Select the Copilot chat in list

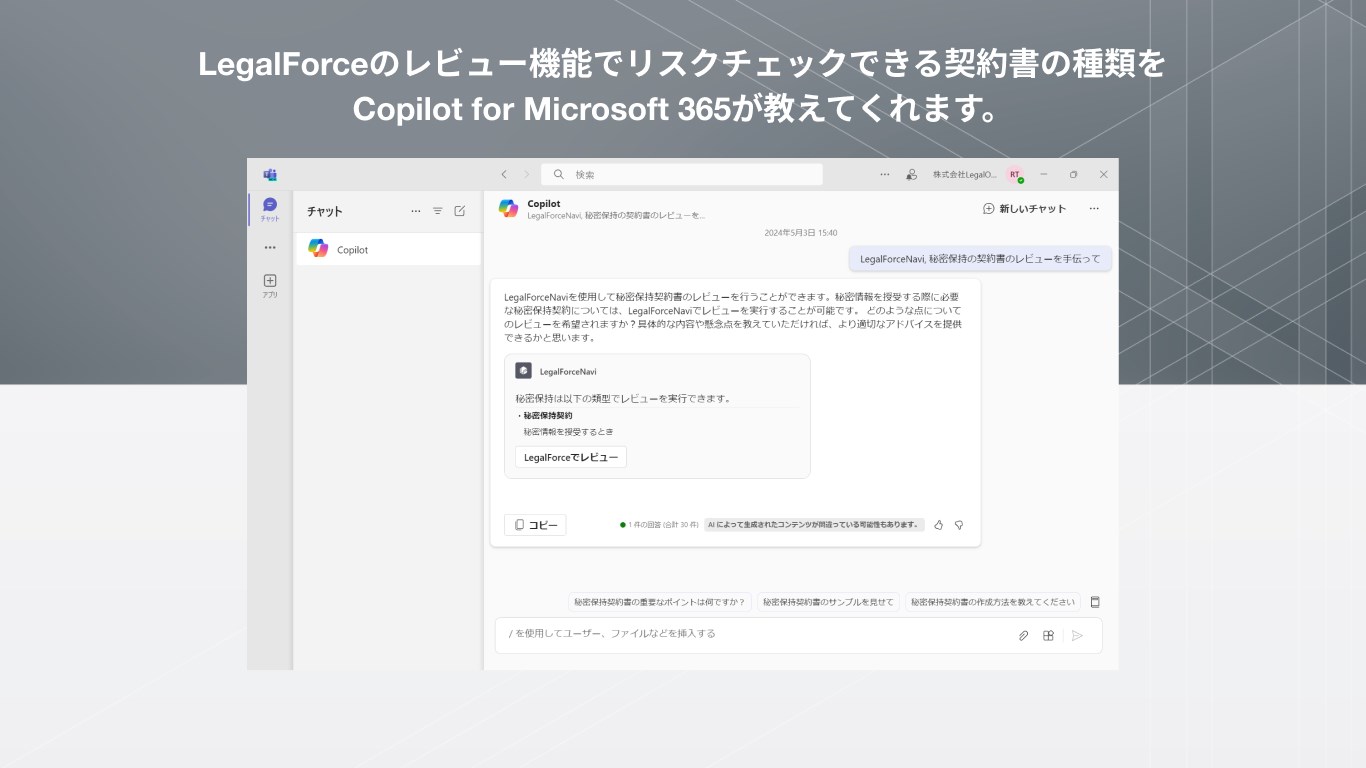coord(388,249)
